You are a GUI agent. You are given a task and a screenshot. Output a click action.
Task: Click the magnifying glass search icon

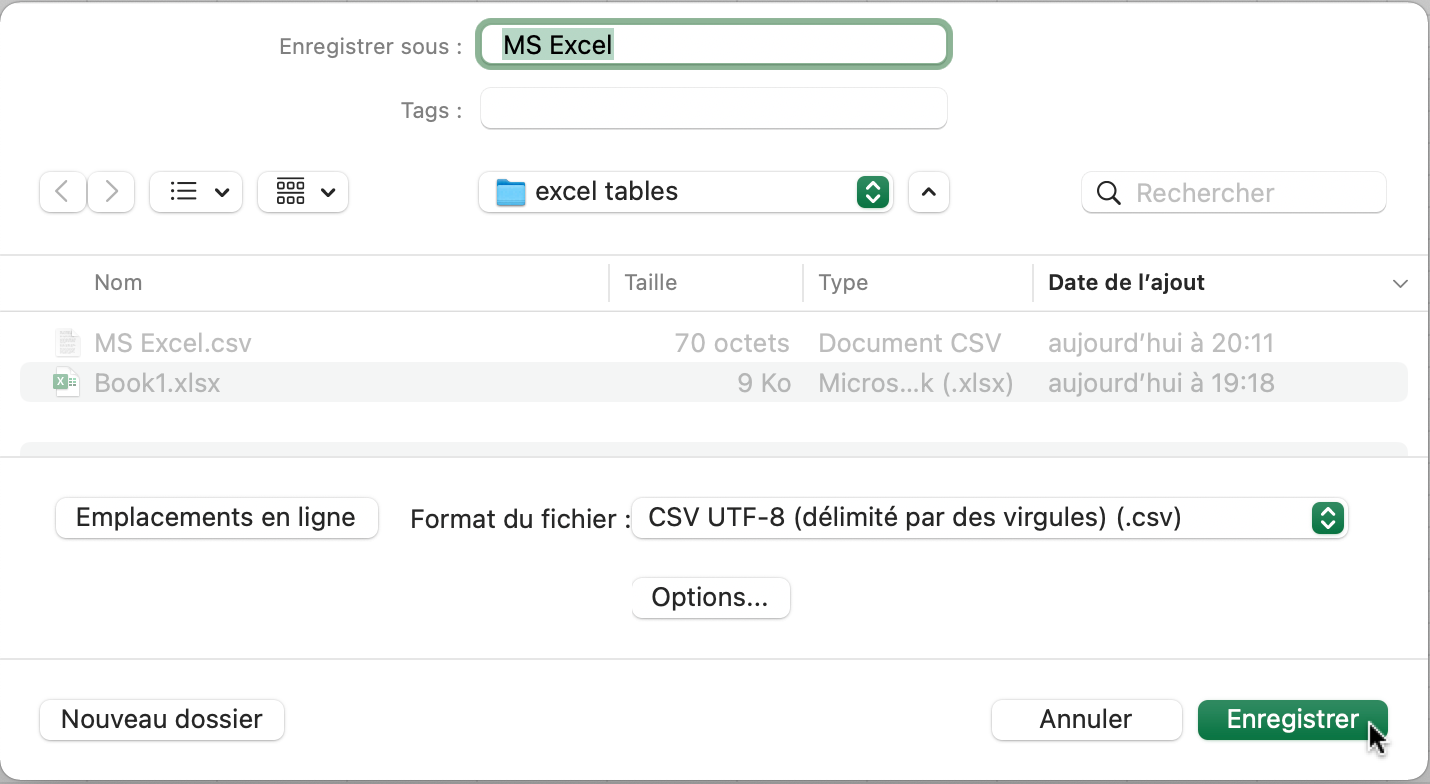point(1108,192)
